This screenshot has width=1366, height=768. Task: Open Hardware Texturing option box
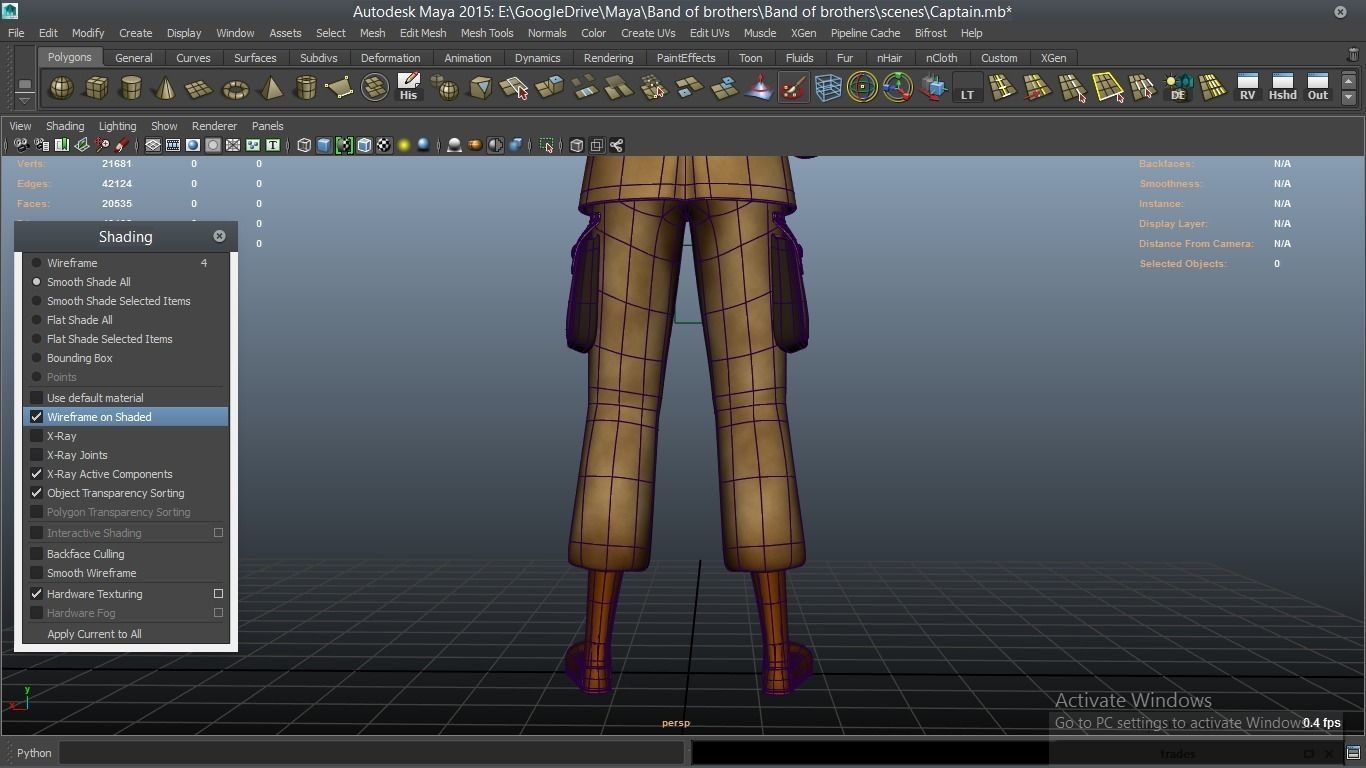click(218, 594)
